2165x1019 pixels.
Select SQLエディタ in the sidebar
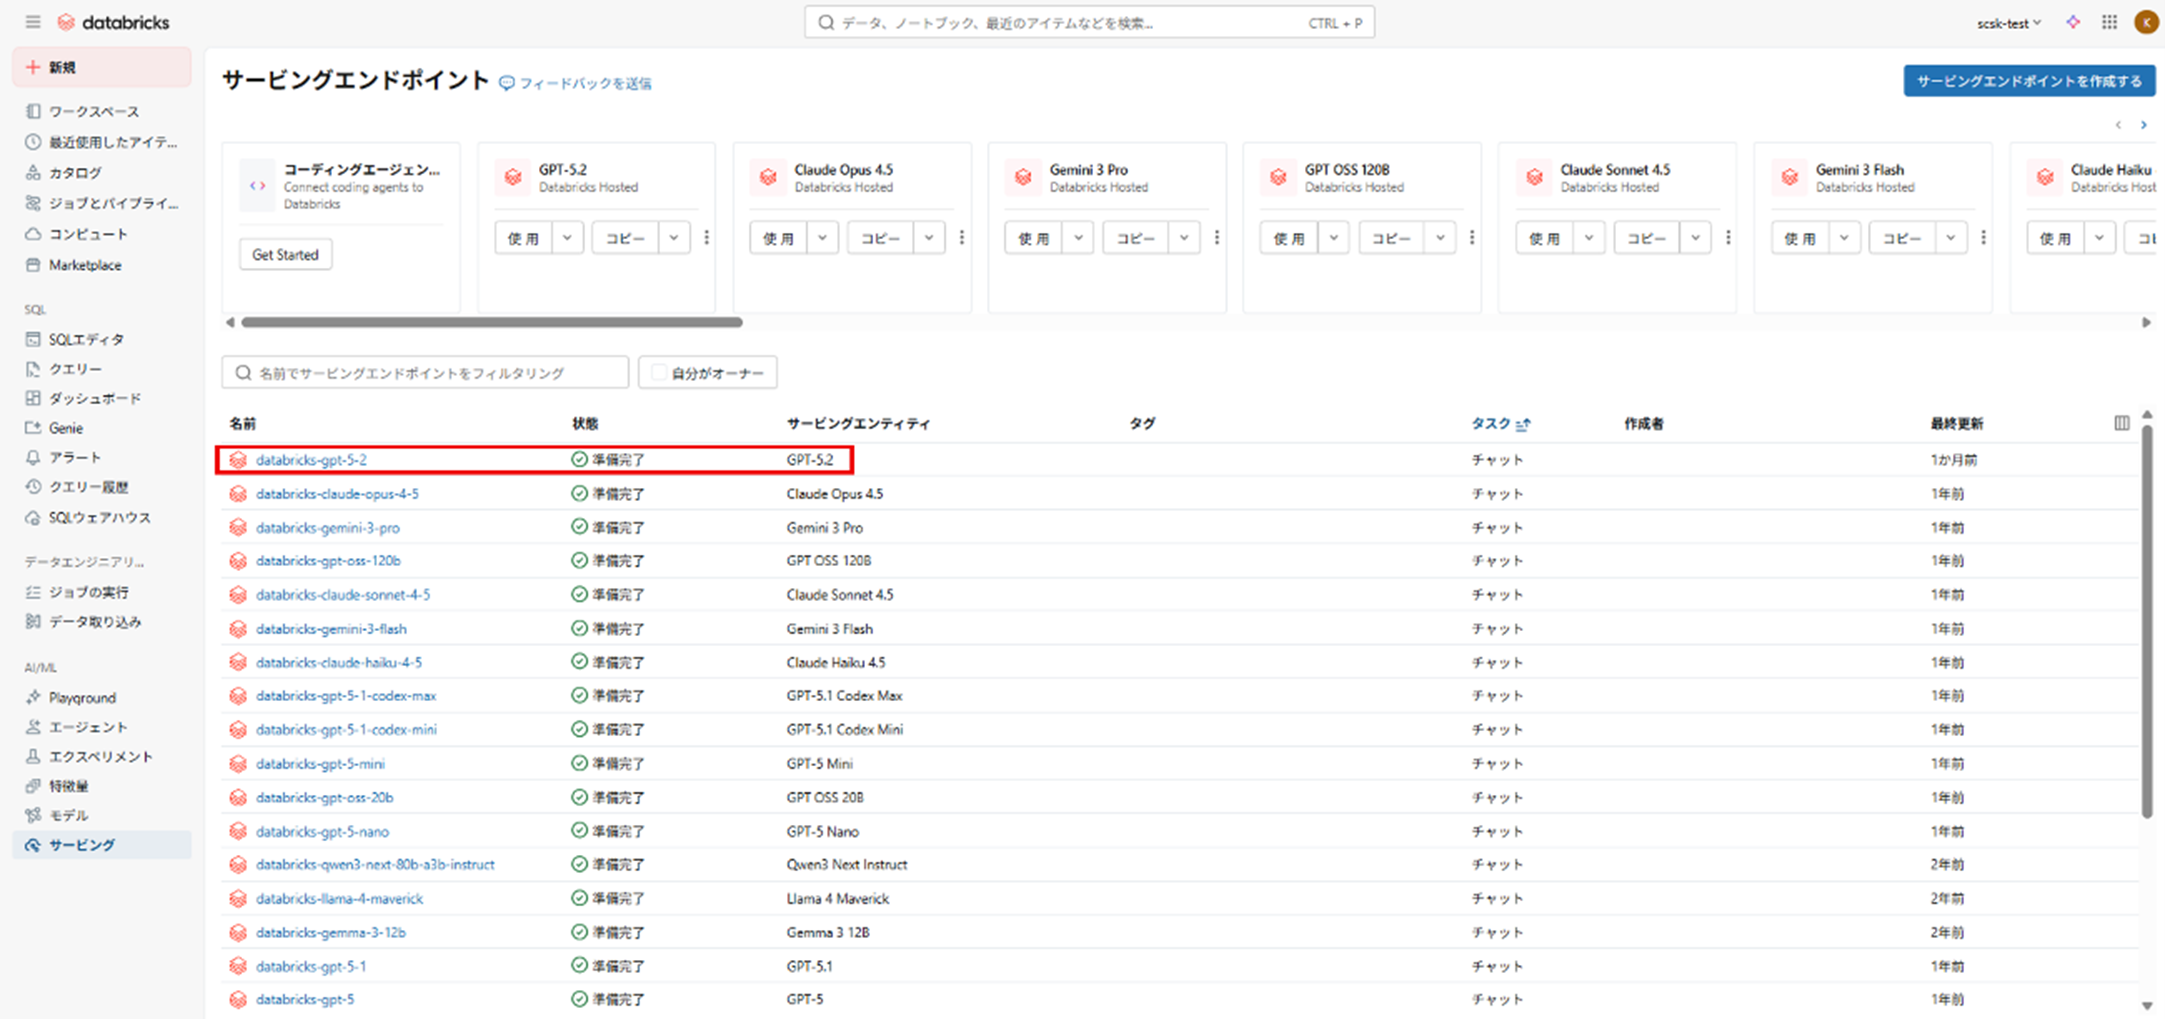86,339
